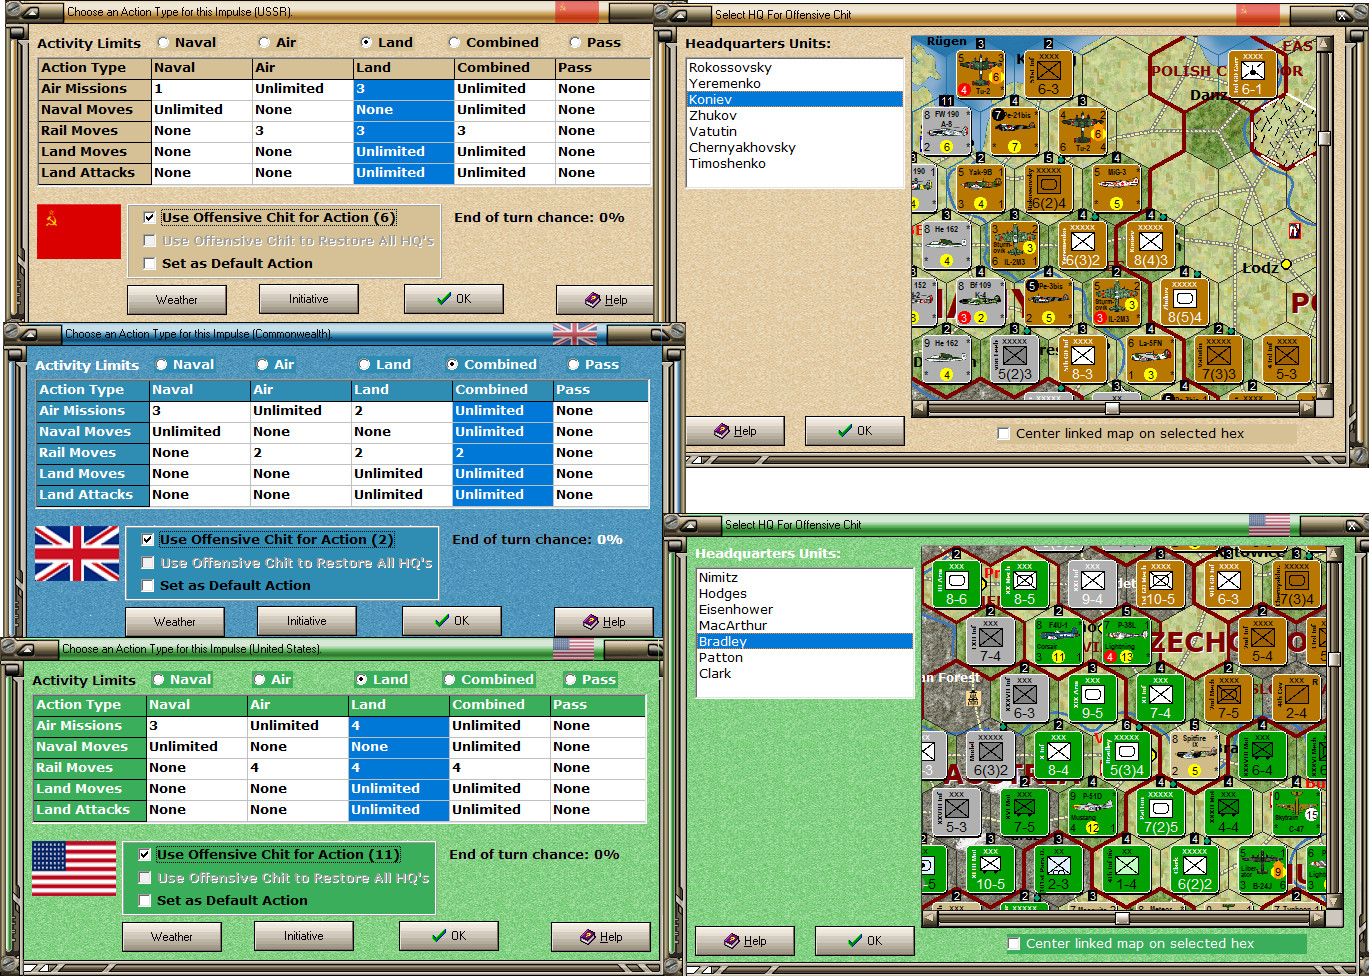Check Center linked map in Koniev HQ window
1369x976 pixels.
point(1121,433)
